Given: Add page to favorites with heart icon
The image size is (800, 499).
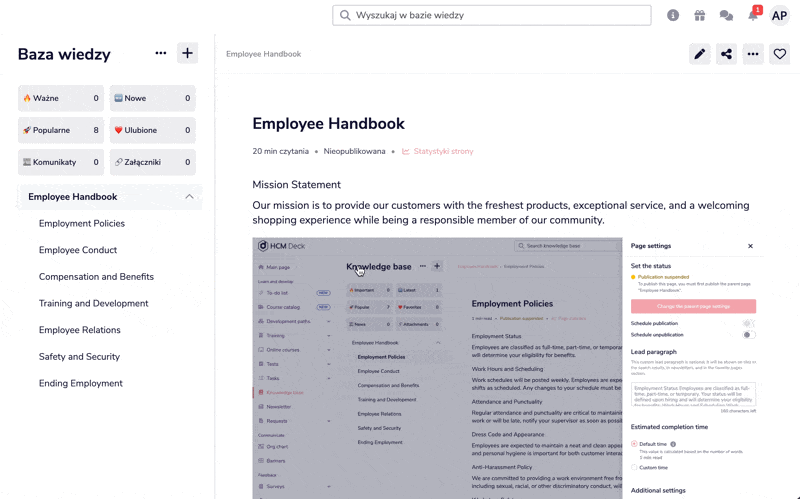Looking at the screenshot, I should point(780,54).
